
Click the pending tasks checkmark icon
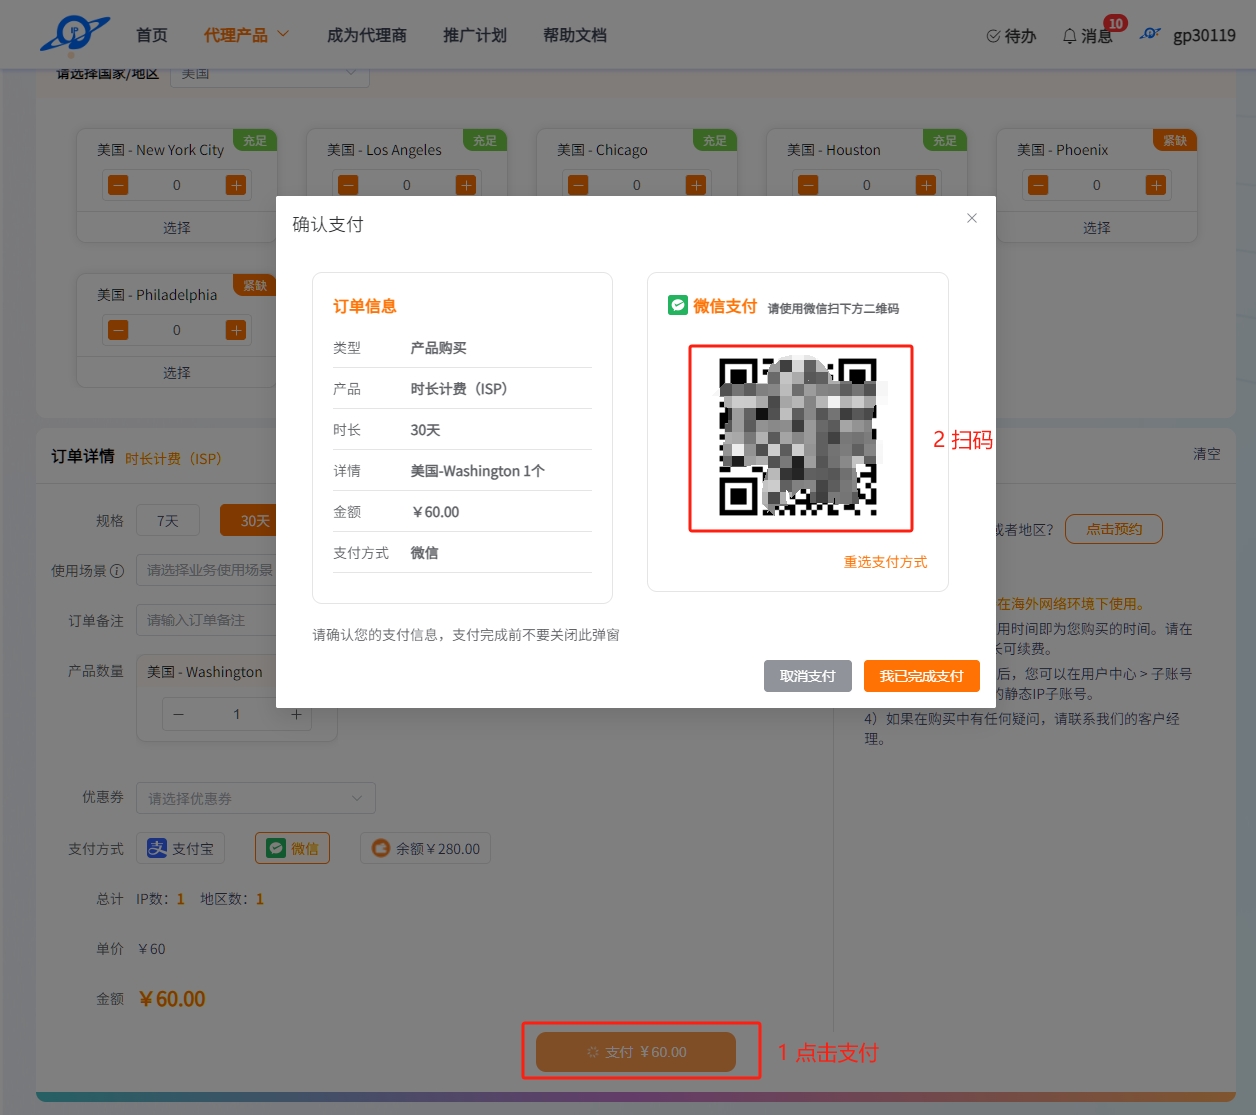click(993, 36)
